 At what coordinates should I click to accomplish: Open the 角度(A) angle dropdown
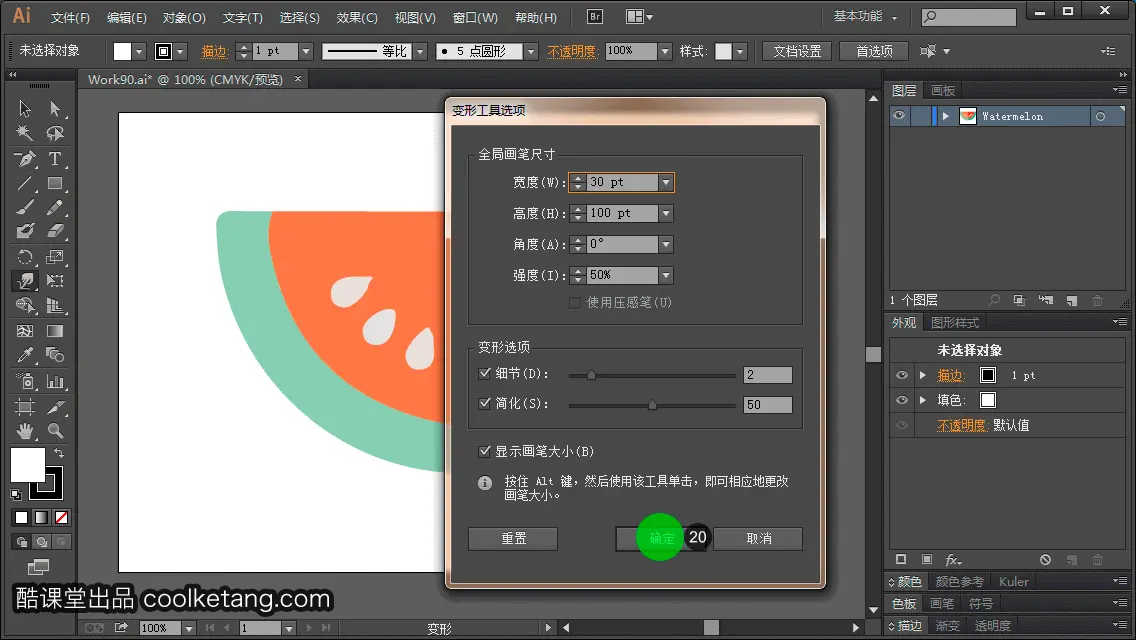tap(666, 244)
